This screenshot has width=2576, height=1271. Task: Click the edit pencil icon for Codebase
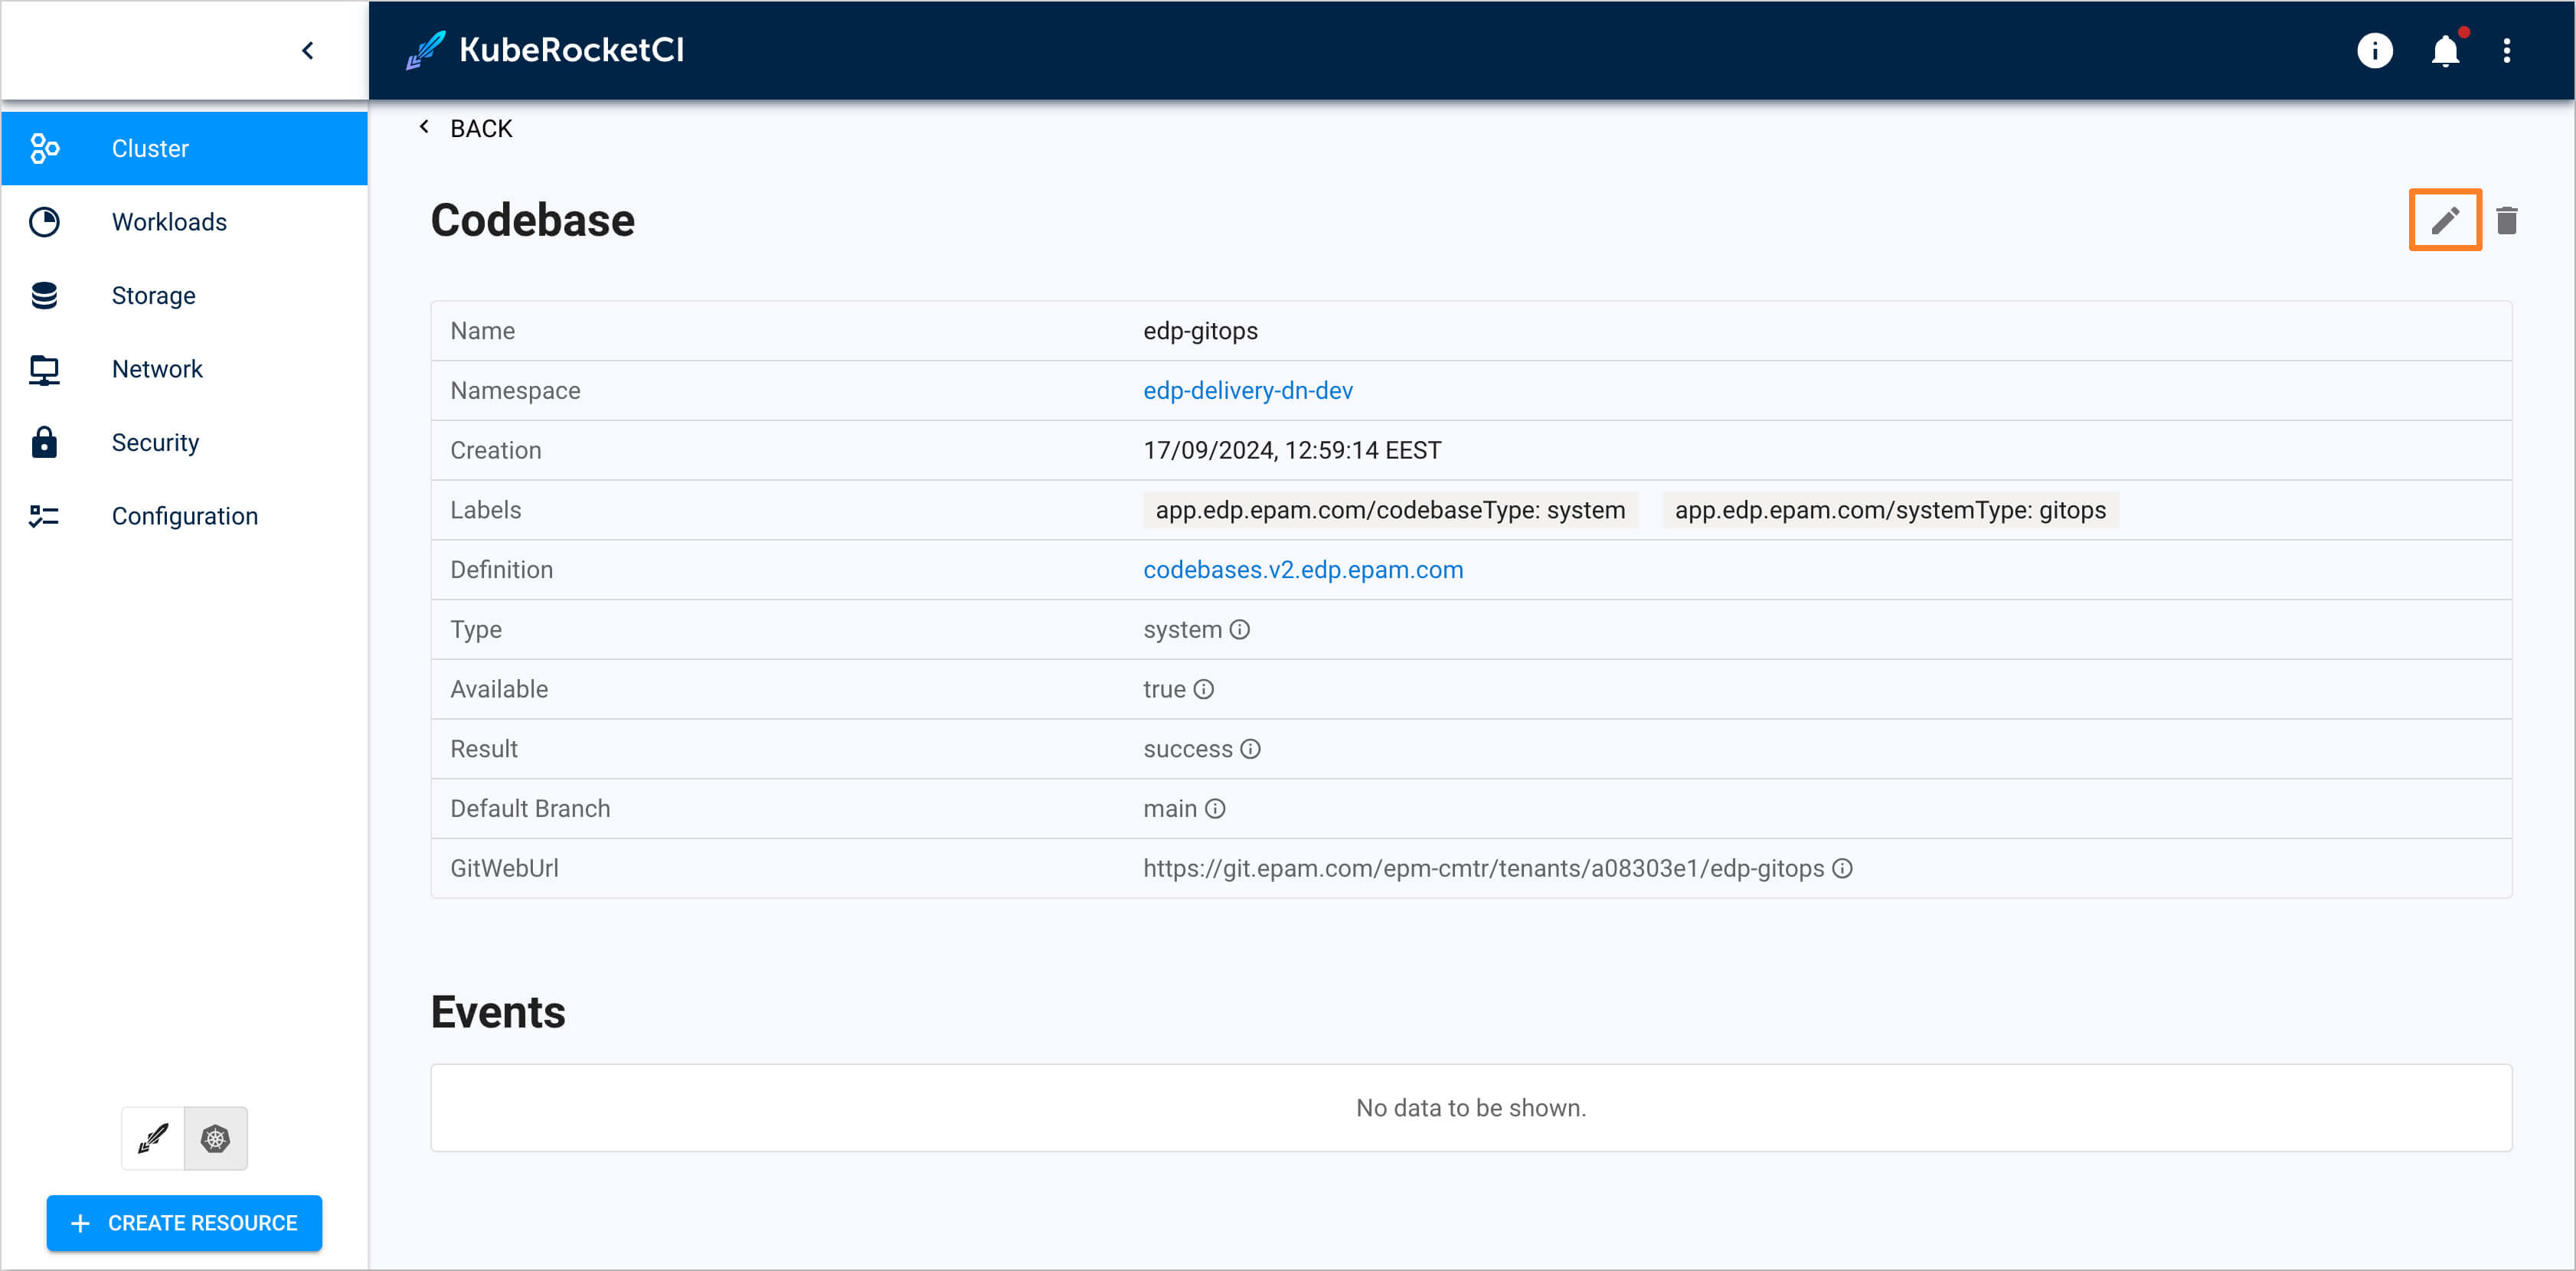click(x=2444, y=220)
